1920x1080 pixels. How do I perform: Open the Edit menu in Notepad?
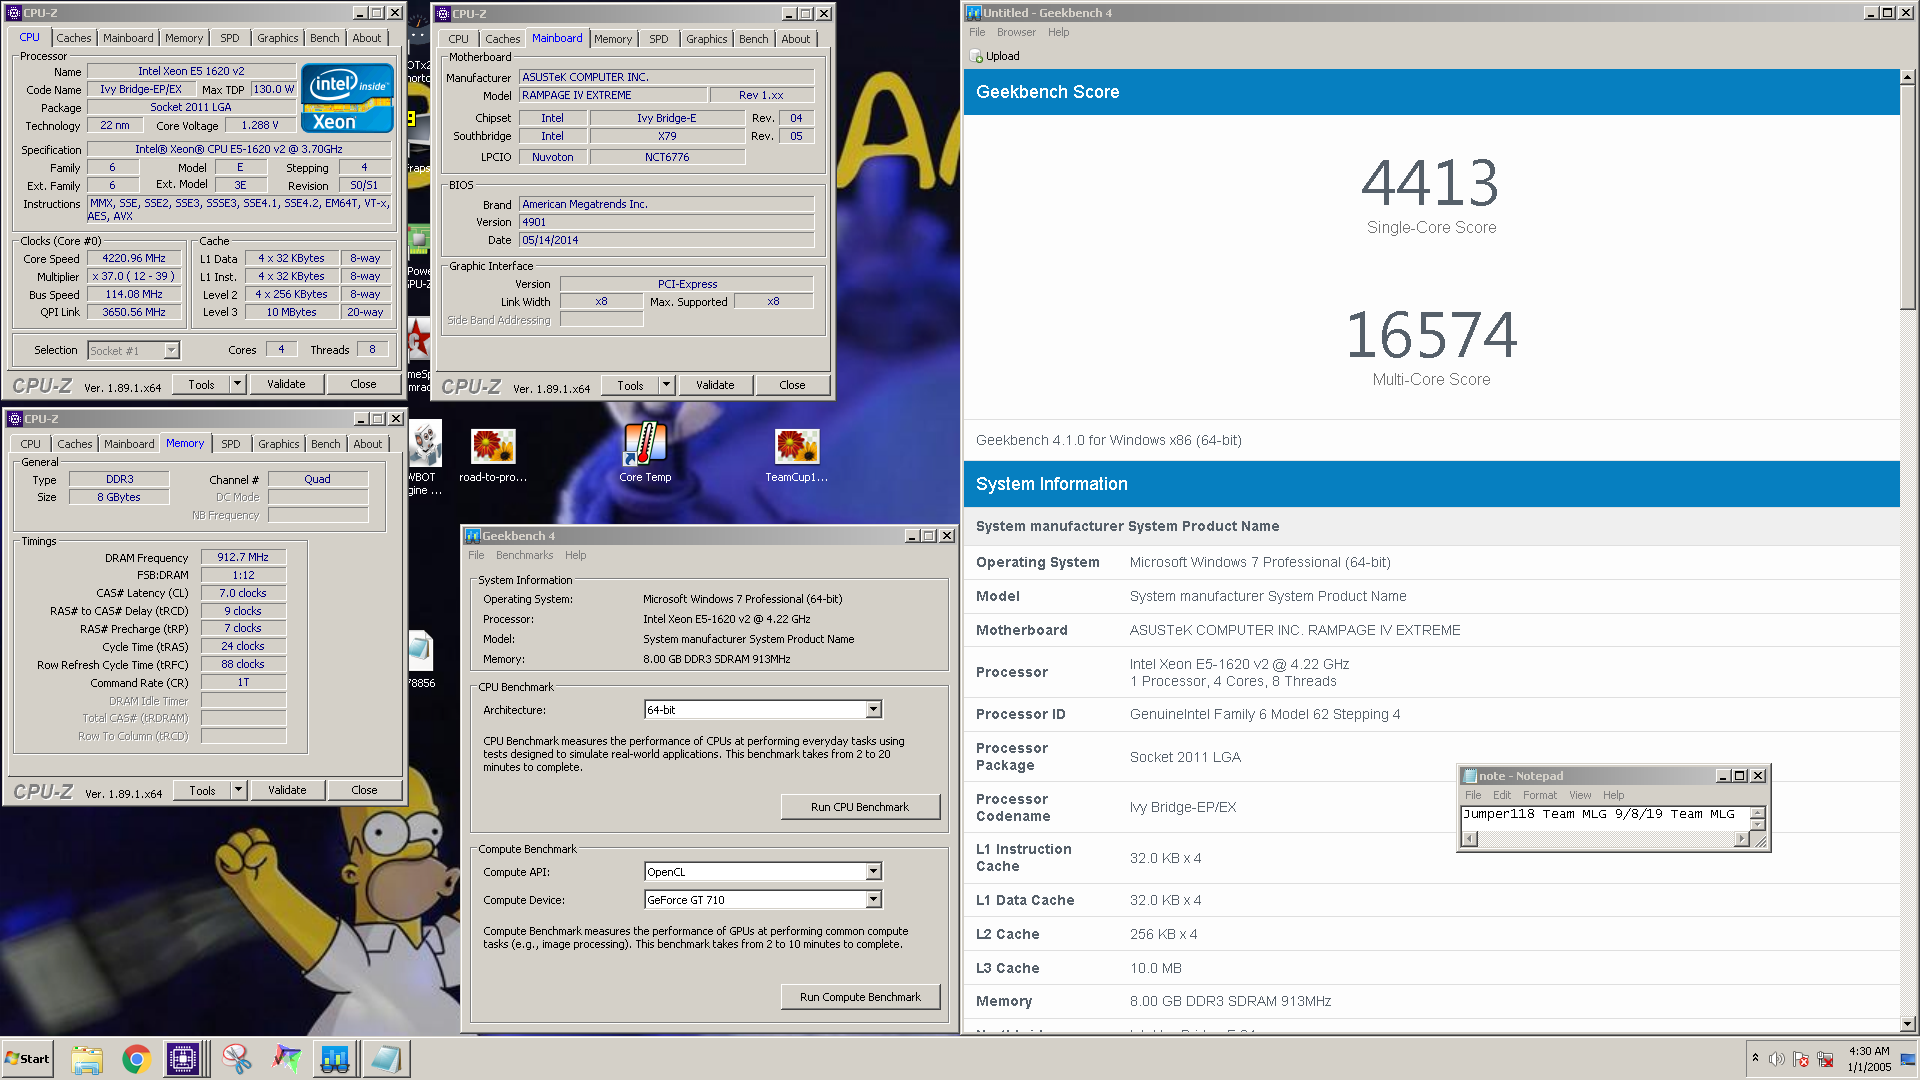1501,795
